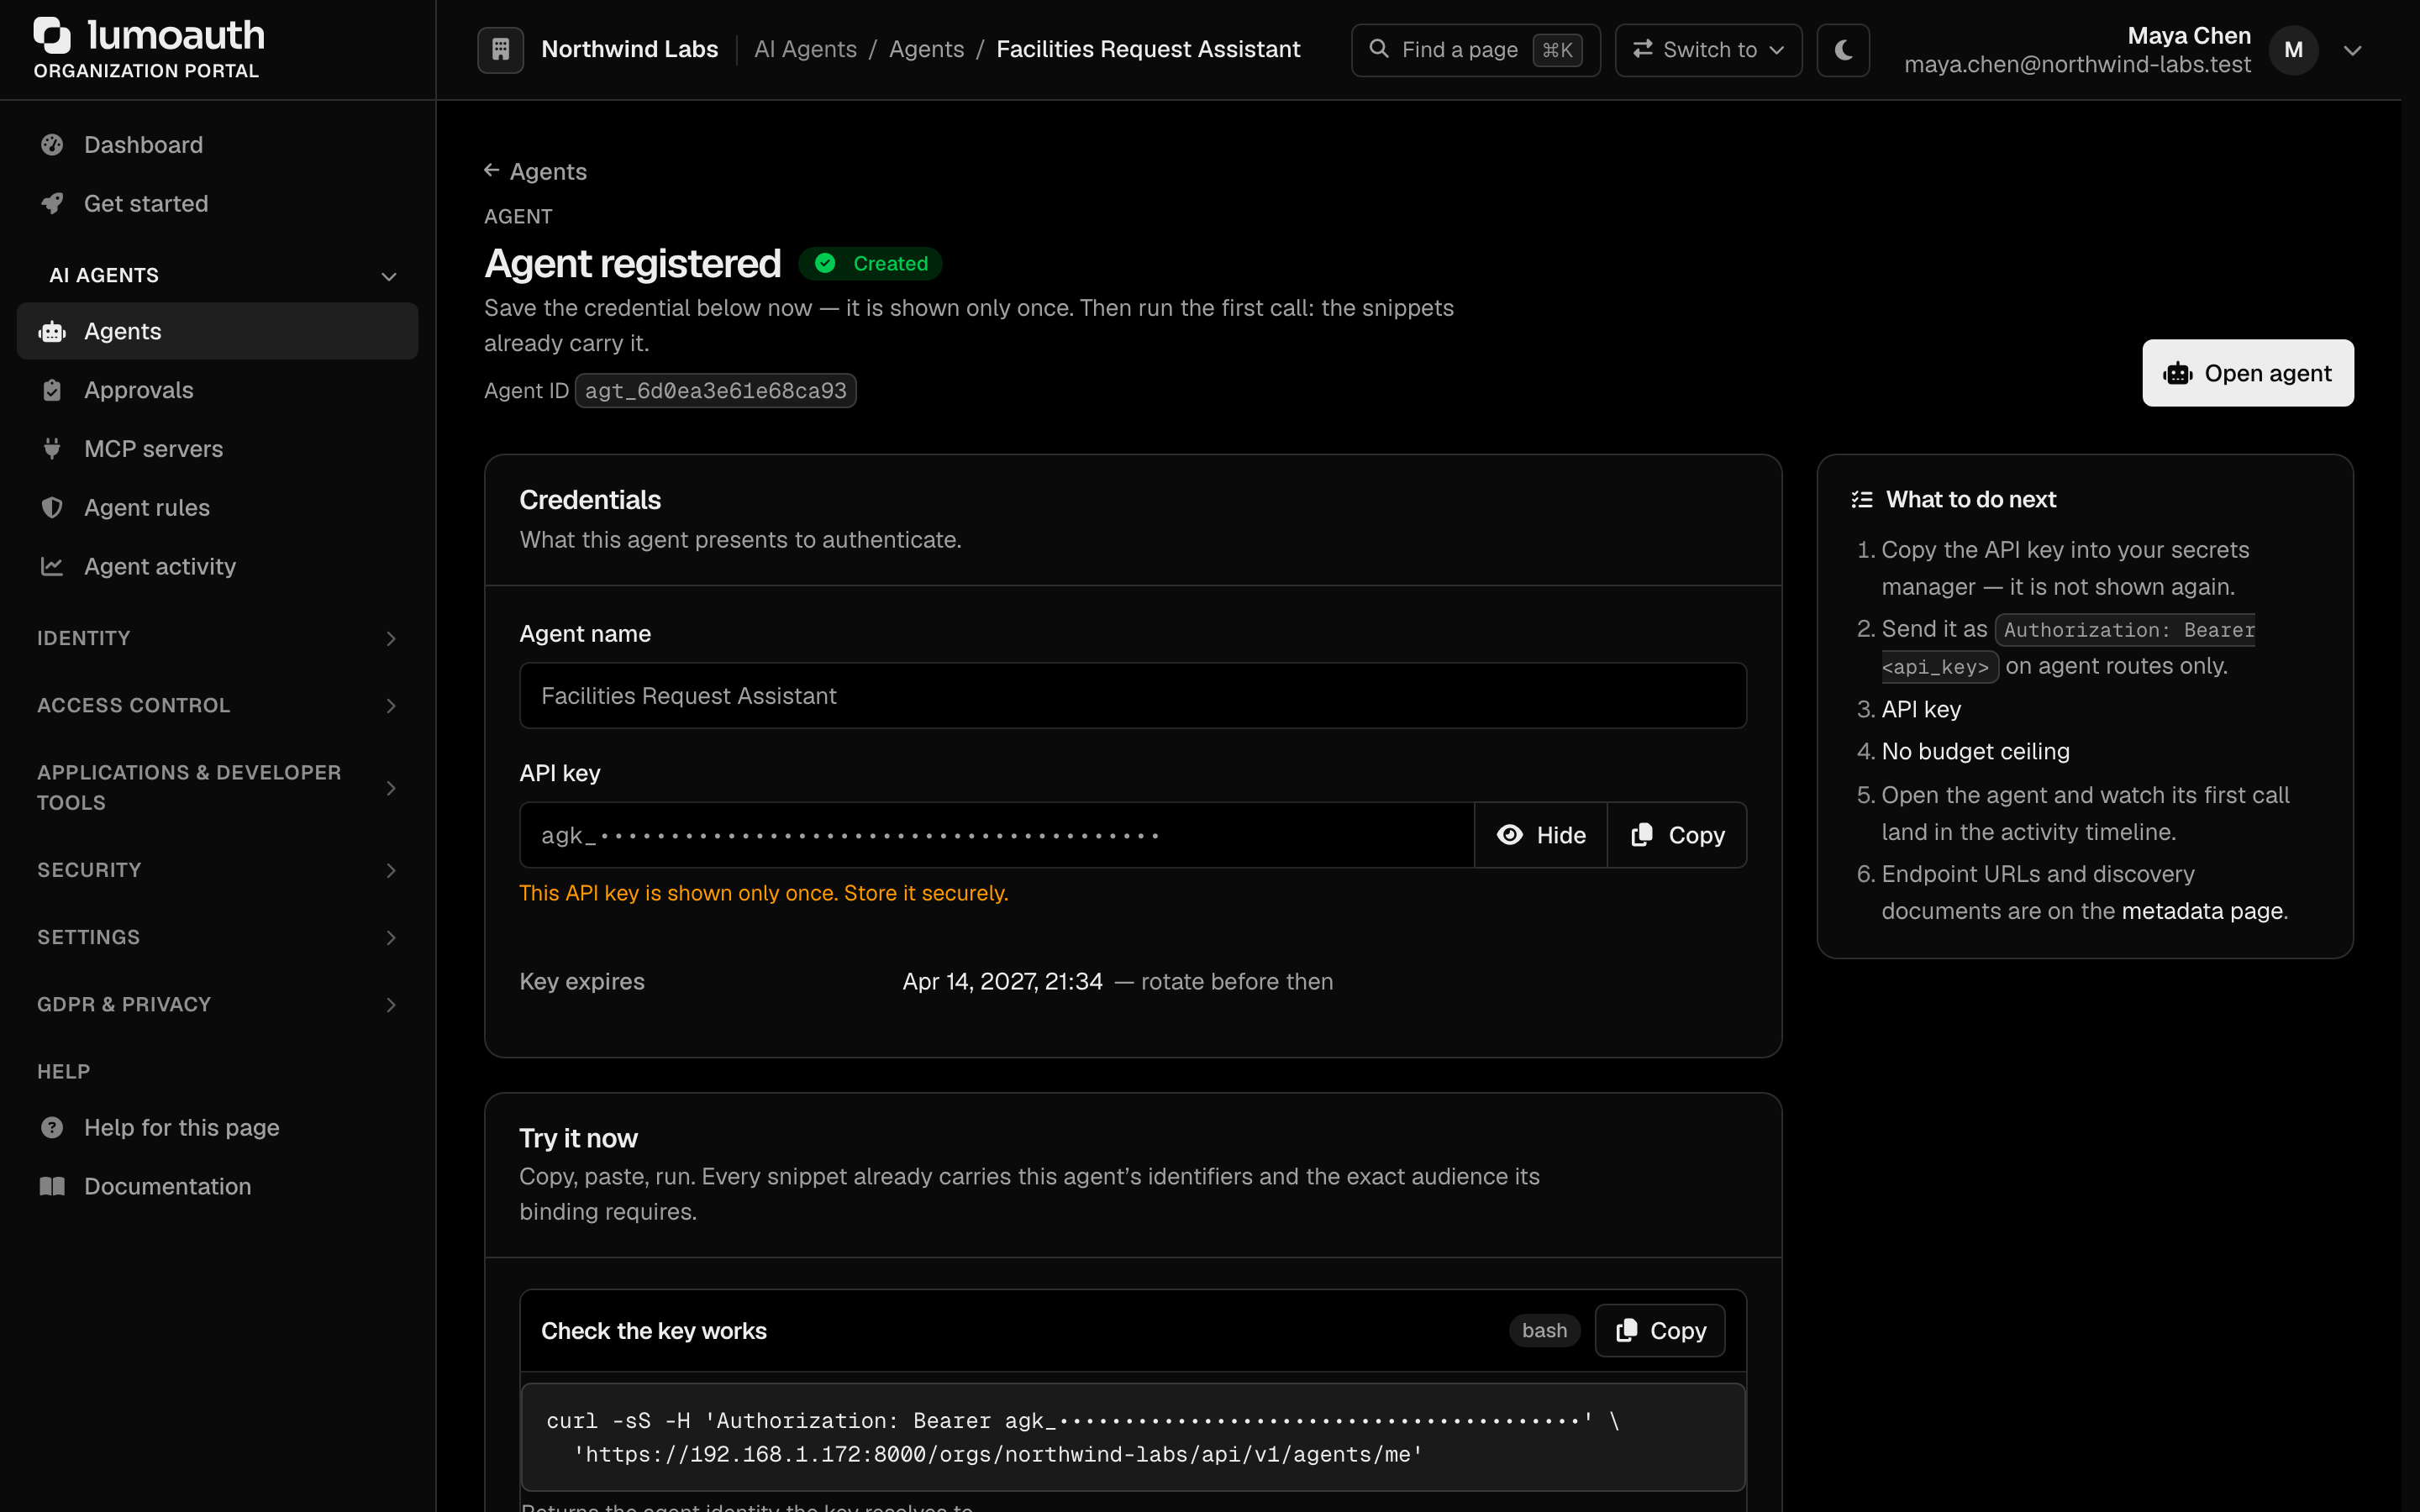Focus the Find a page search box
This screenshot has height=1512, width=2420.
pyautogui.click(x=1475, y=49)
